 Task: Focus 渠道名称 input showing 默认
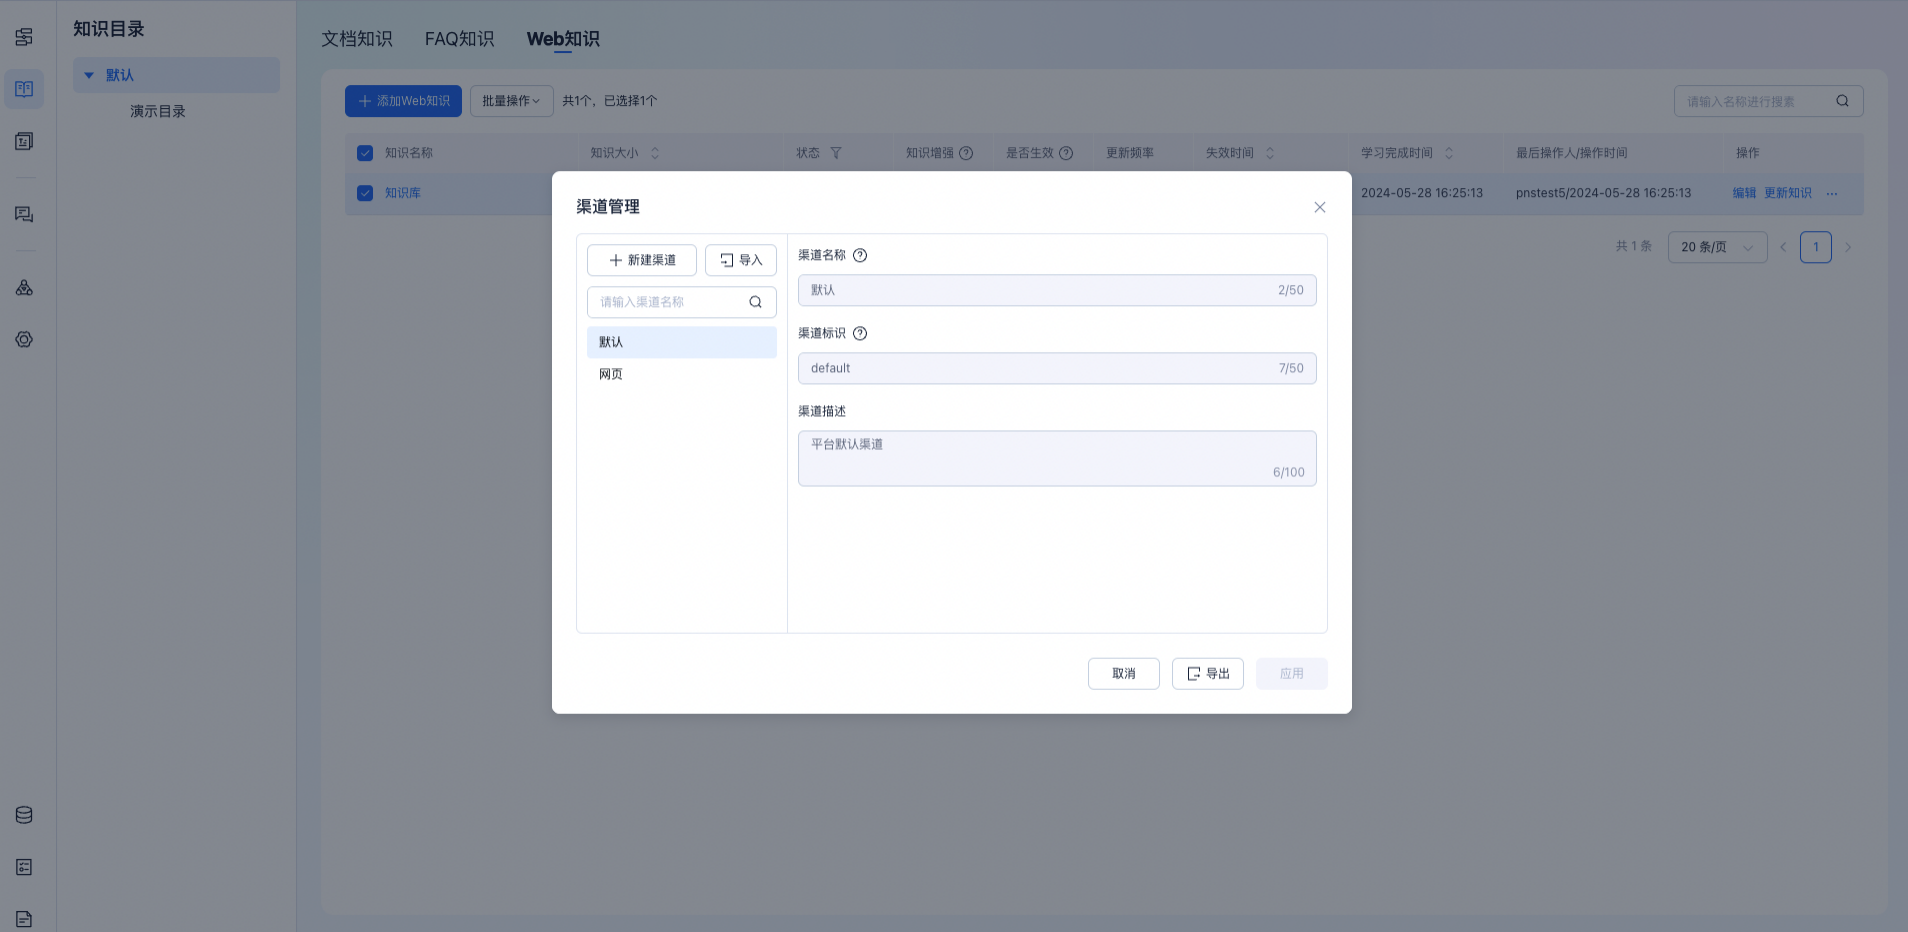1057,290
